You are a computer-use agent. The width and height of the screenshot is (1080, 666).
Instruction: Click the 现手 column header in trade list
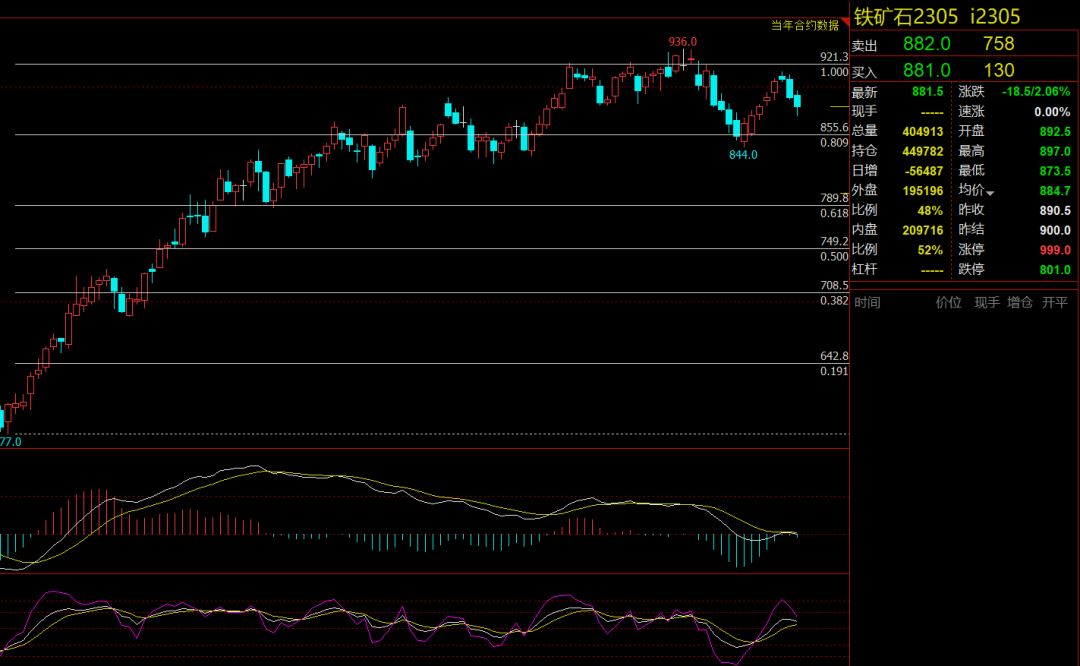click(986, 302)
